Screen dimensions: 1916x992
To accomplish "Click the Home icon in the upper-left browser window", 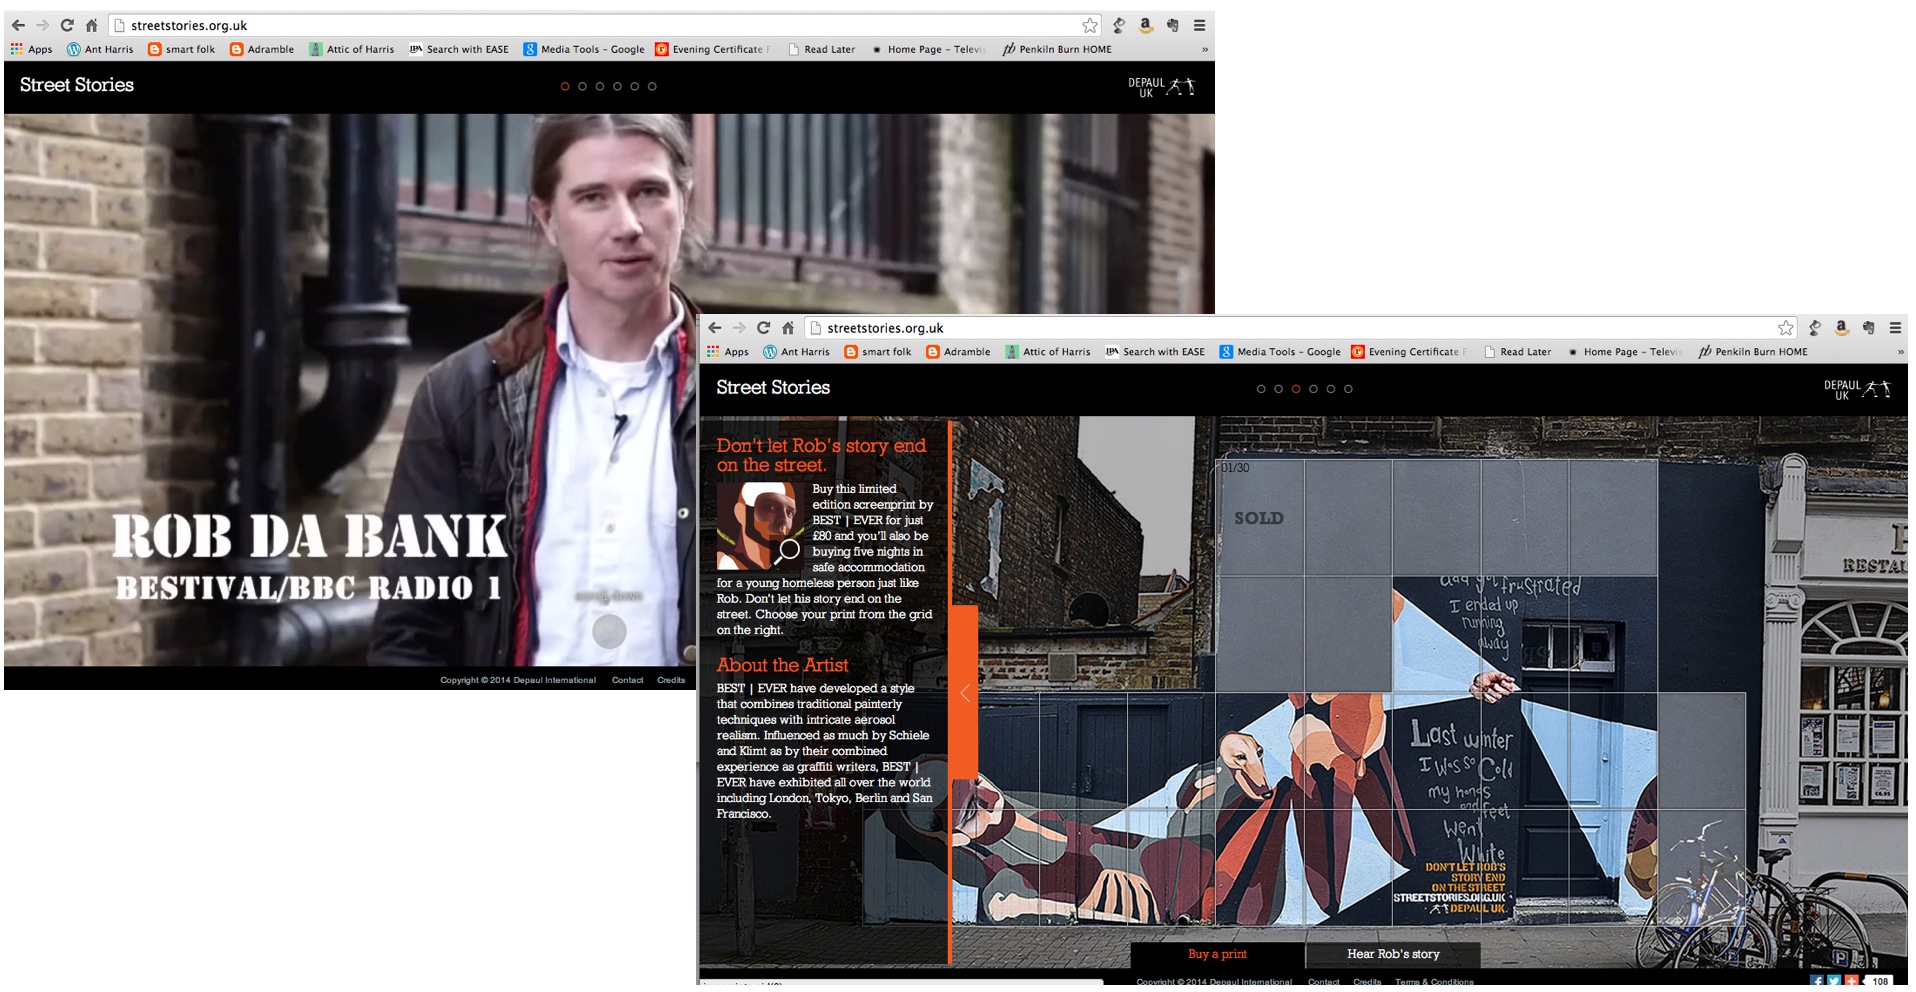I will click(x=91, y=26).
